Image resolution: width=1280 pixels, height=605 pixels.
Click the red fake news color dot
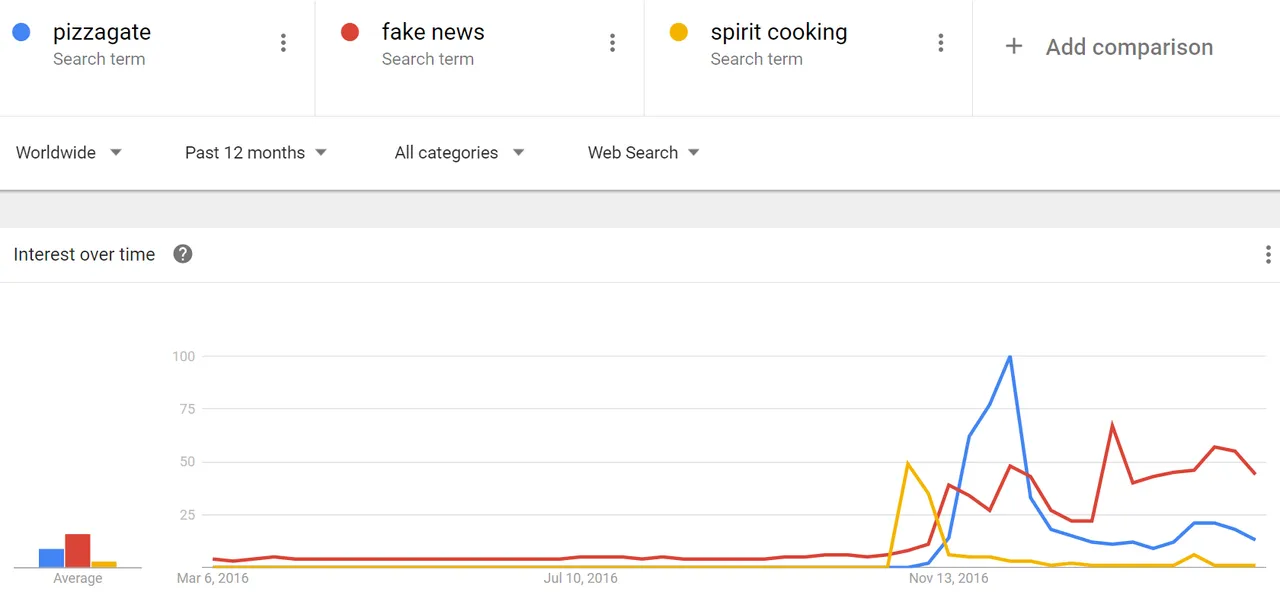(x=350, y=32)
